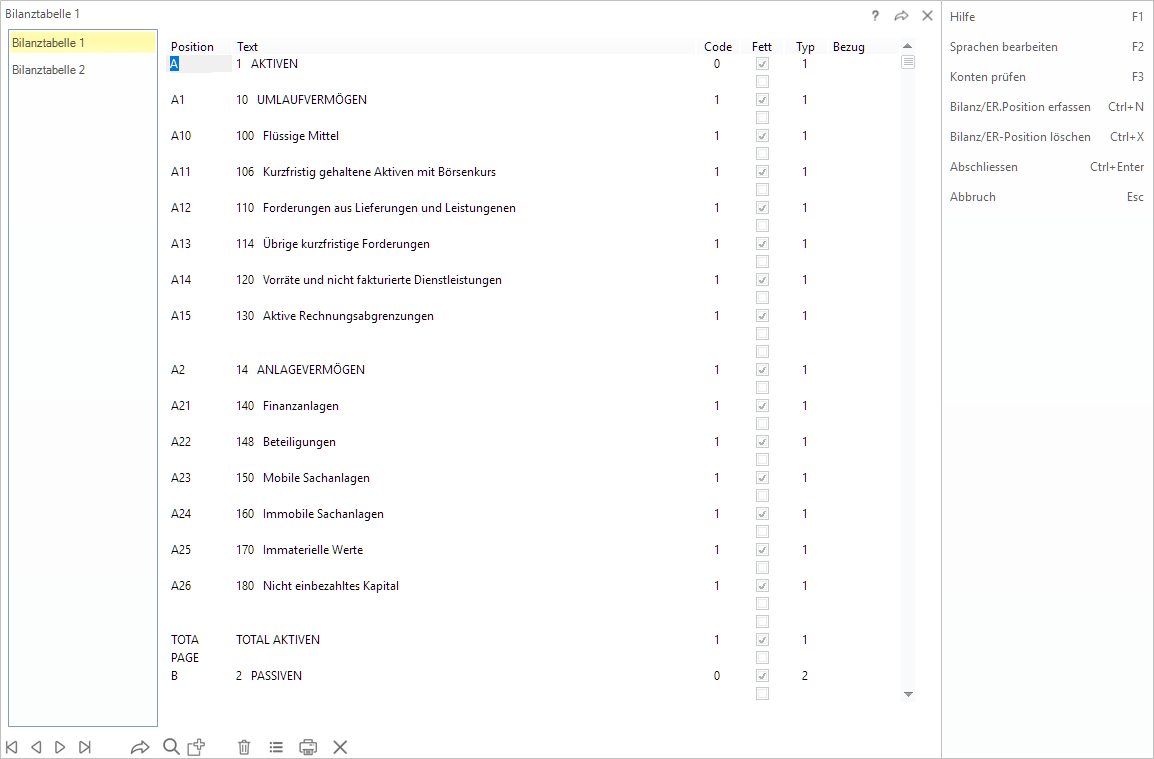Jump to the first record arrow
Viewport: 1154px width, 759px height.
(x=12, y=747)
